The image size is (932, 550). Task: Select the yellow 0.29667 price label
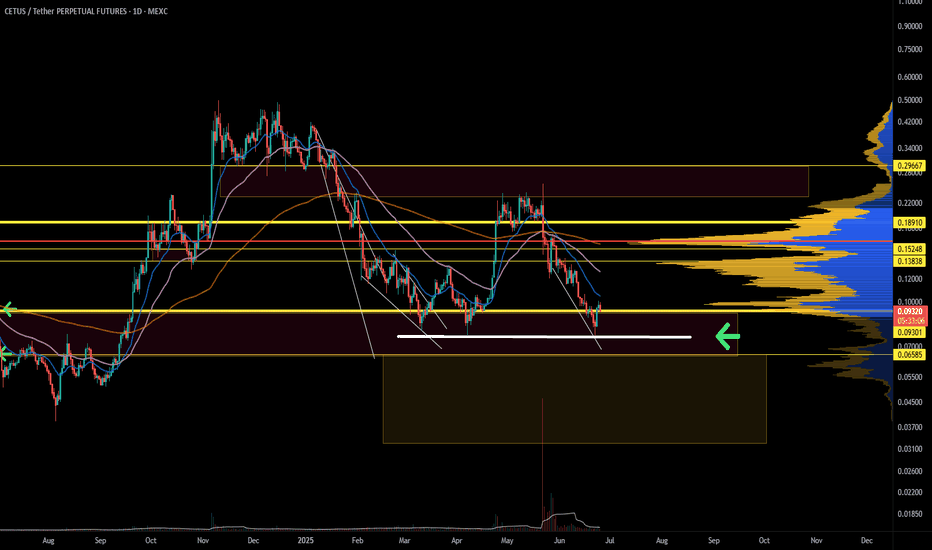pos(909,166)
